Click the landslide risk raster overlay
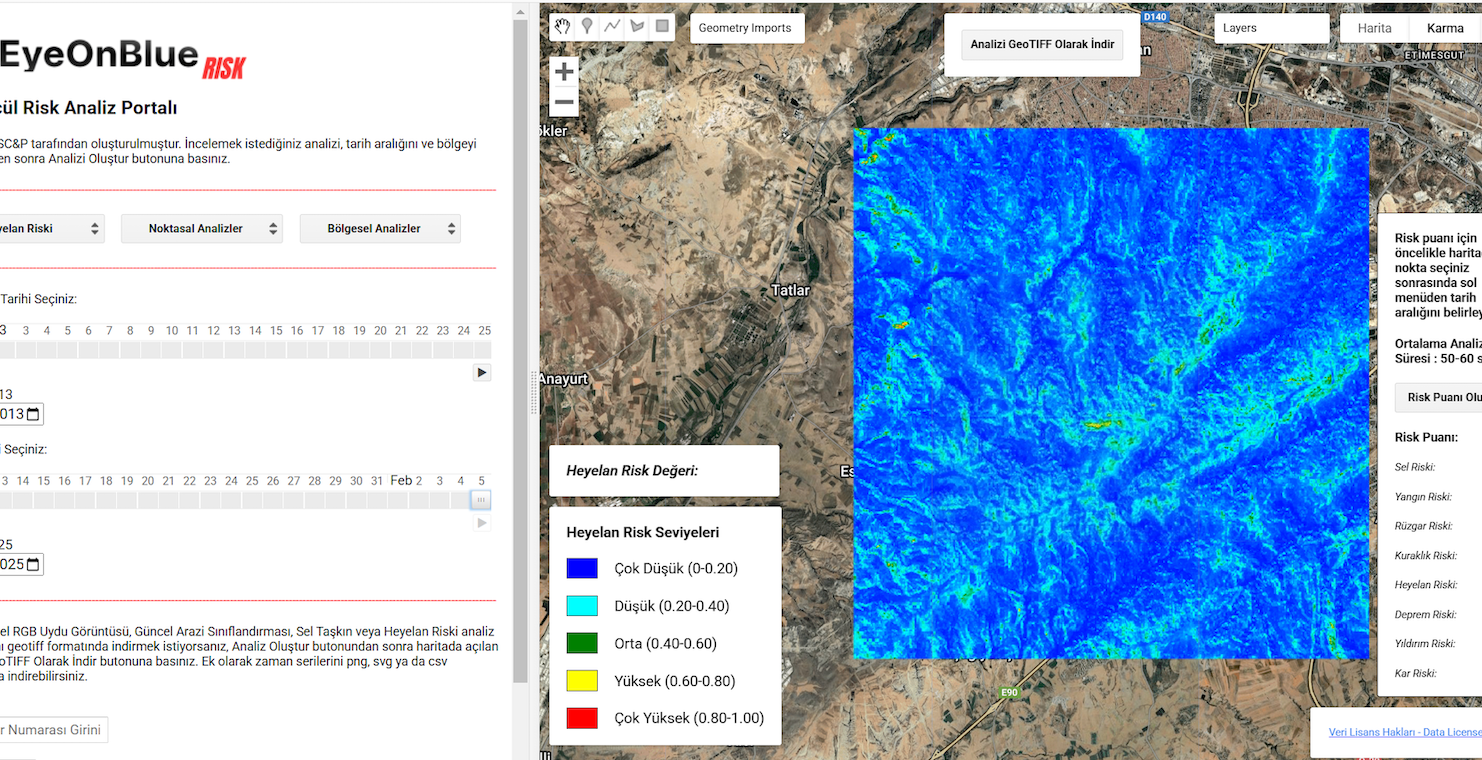 (1110, 393)
